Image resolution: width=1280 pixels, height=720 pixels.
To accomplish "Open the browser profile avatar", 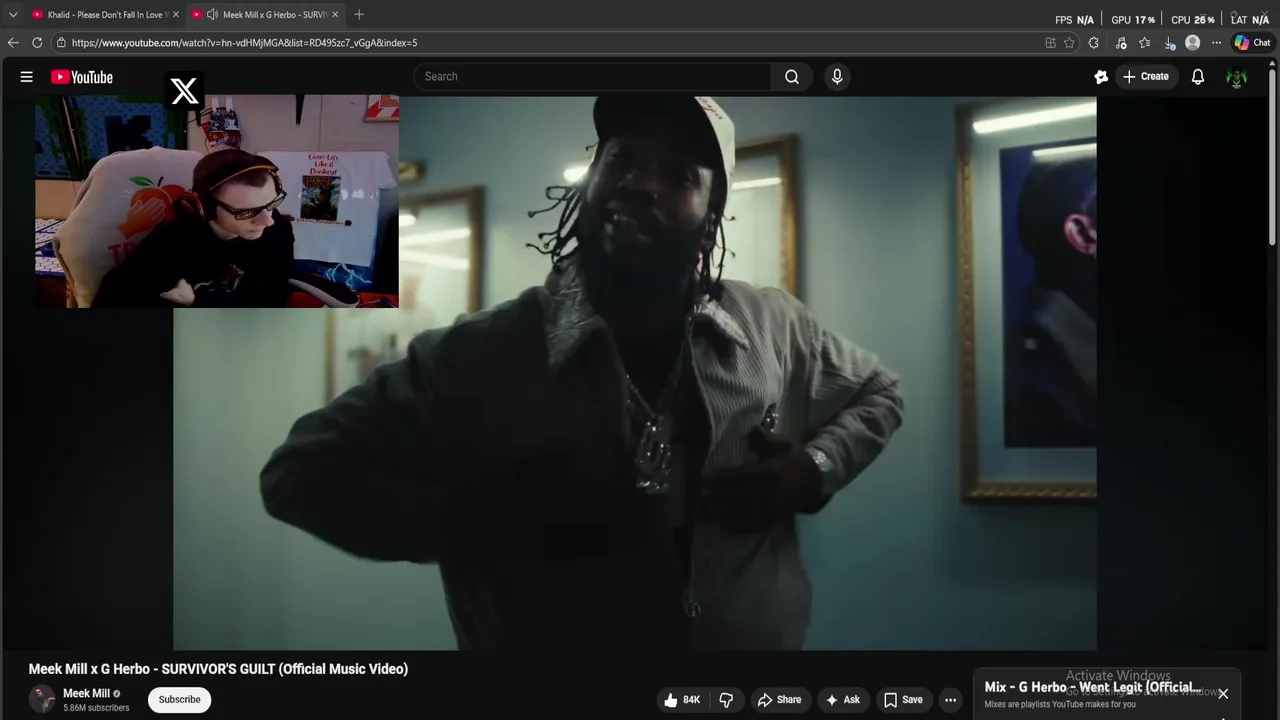I will pyautogui.click(x=1193, y=43).
